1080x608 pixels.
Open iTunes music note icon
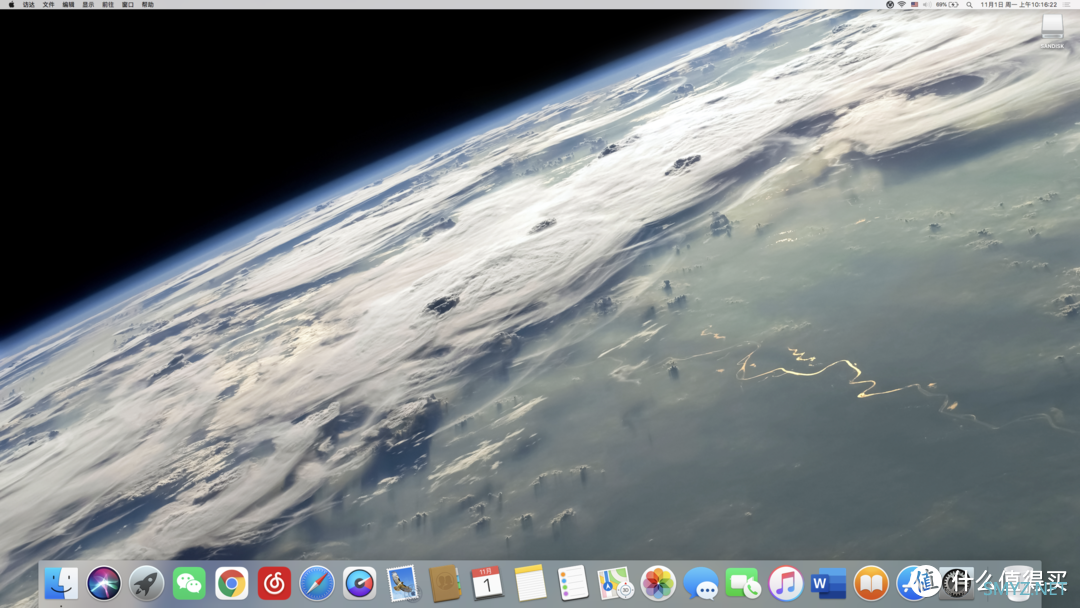click(786, 584)
